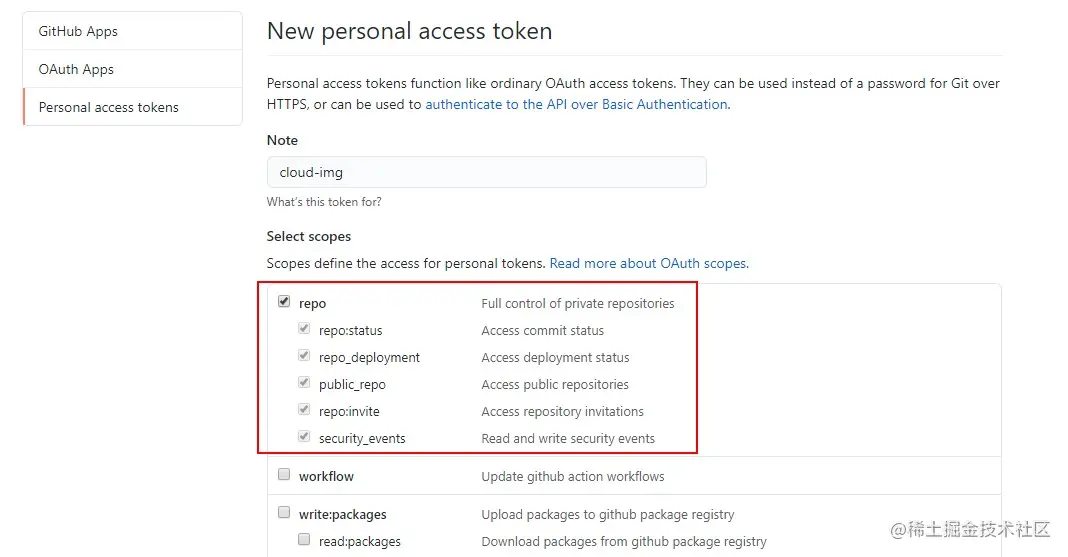Enable the write:packages scope checkbox
The width and height of the screenshot is (1068, 557).
(x=284, y=513)
